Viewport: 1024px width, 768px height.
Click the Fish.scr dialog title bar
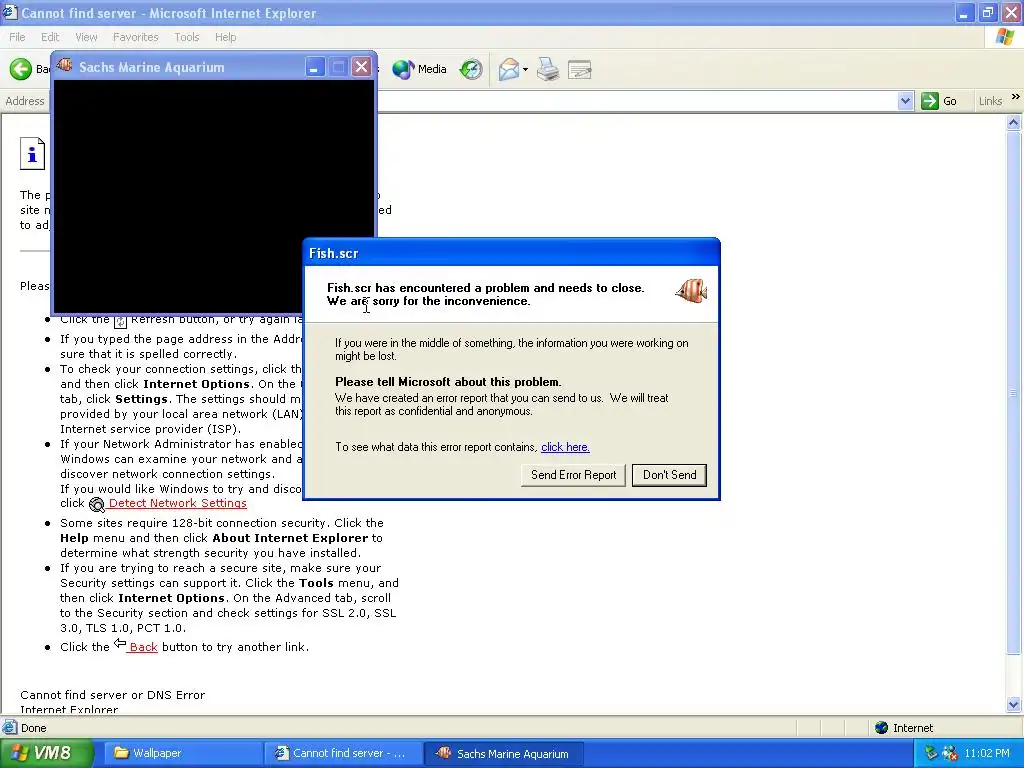511,253
